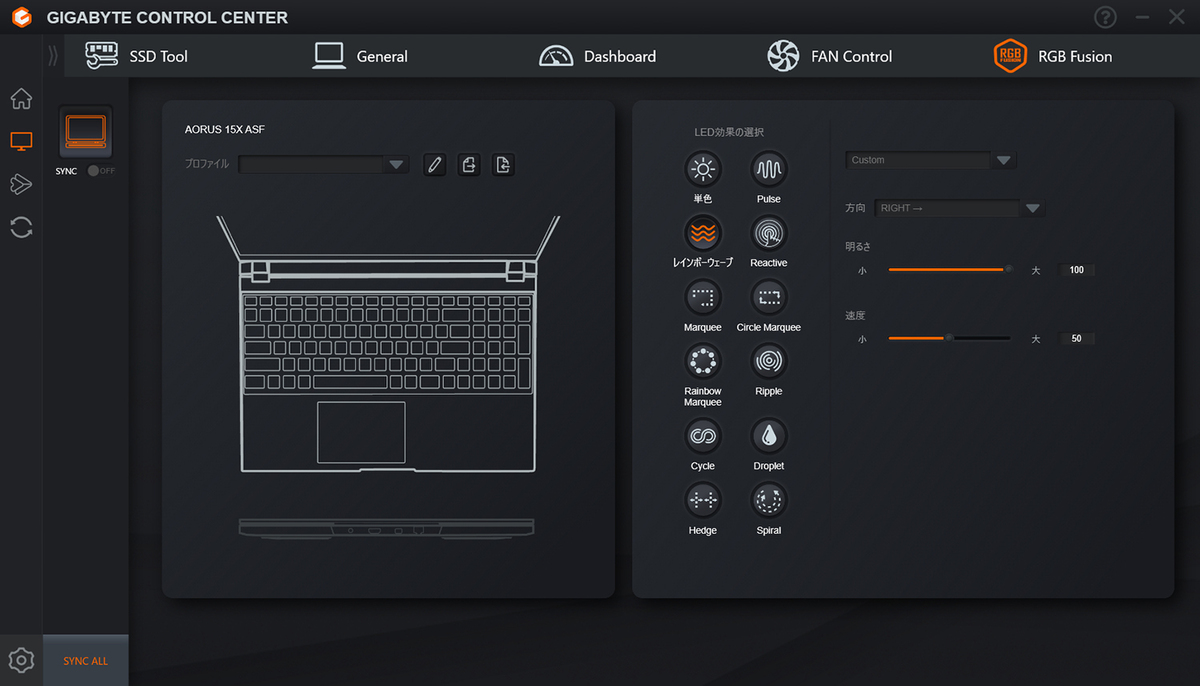Click the help question mark icon
1200x686 pixels.
click(1105, 17)
